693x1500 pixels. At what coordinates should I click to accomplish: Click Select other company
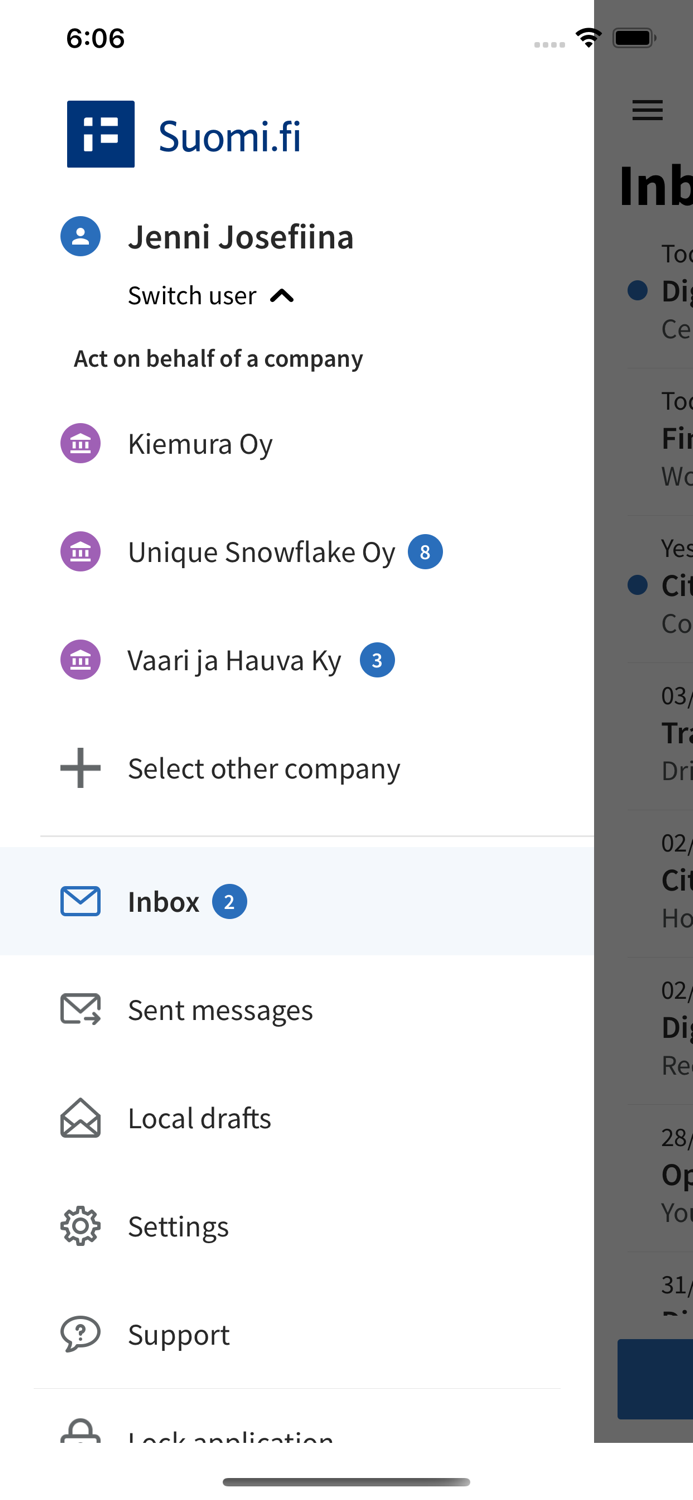pyautogui.click(x=264, y=768)
